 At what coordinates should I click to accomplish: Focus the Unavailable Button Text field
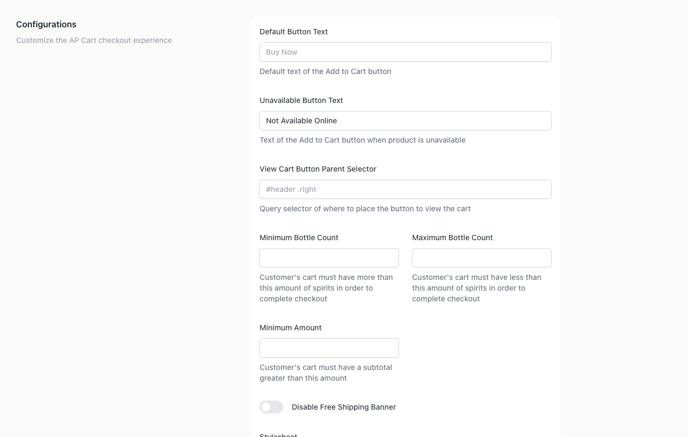(405, 121)
